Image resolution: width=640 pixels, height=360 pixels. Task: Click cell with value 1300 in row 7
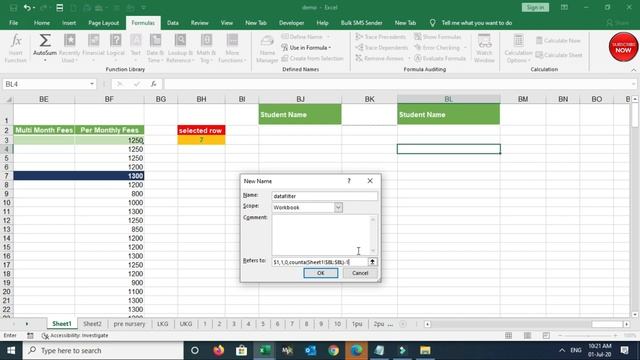(x=109, y=176)
